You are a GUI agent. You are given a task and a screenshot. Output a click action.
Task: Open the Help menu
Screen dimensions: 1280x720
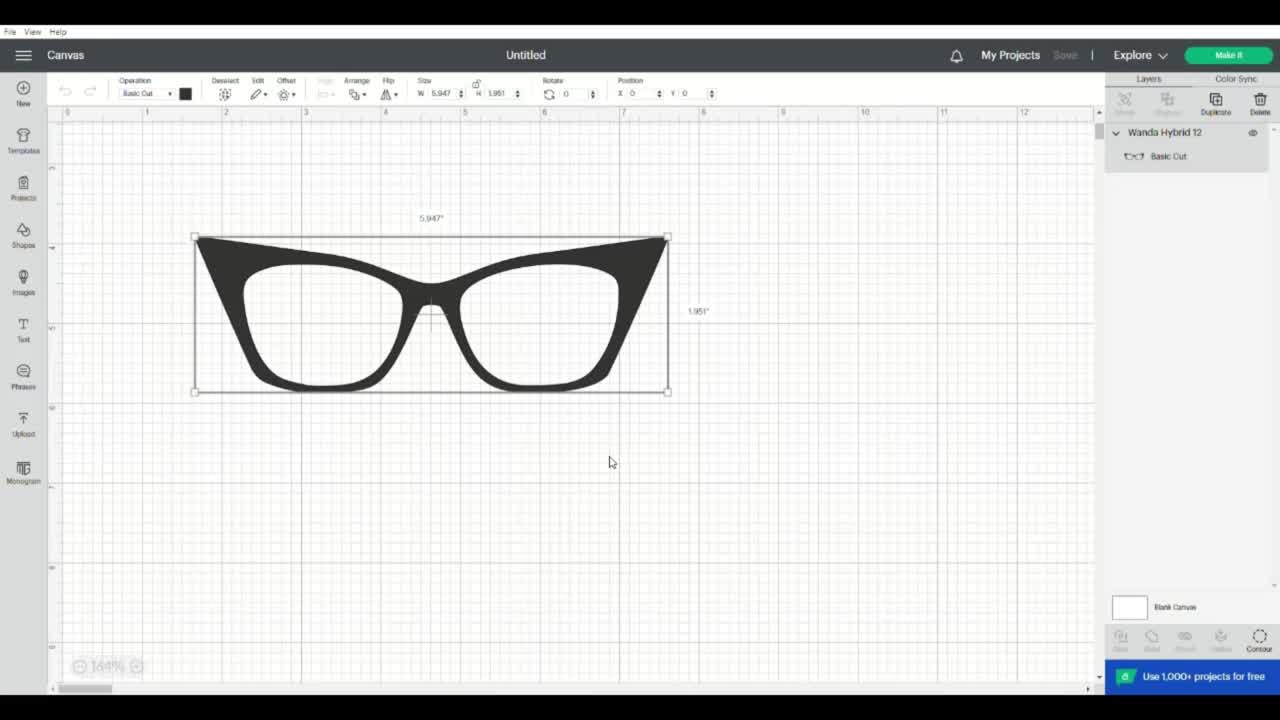click(x=58, y=32)
